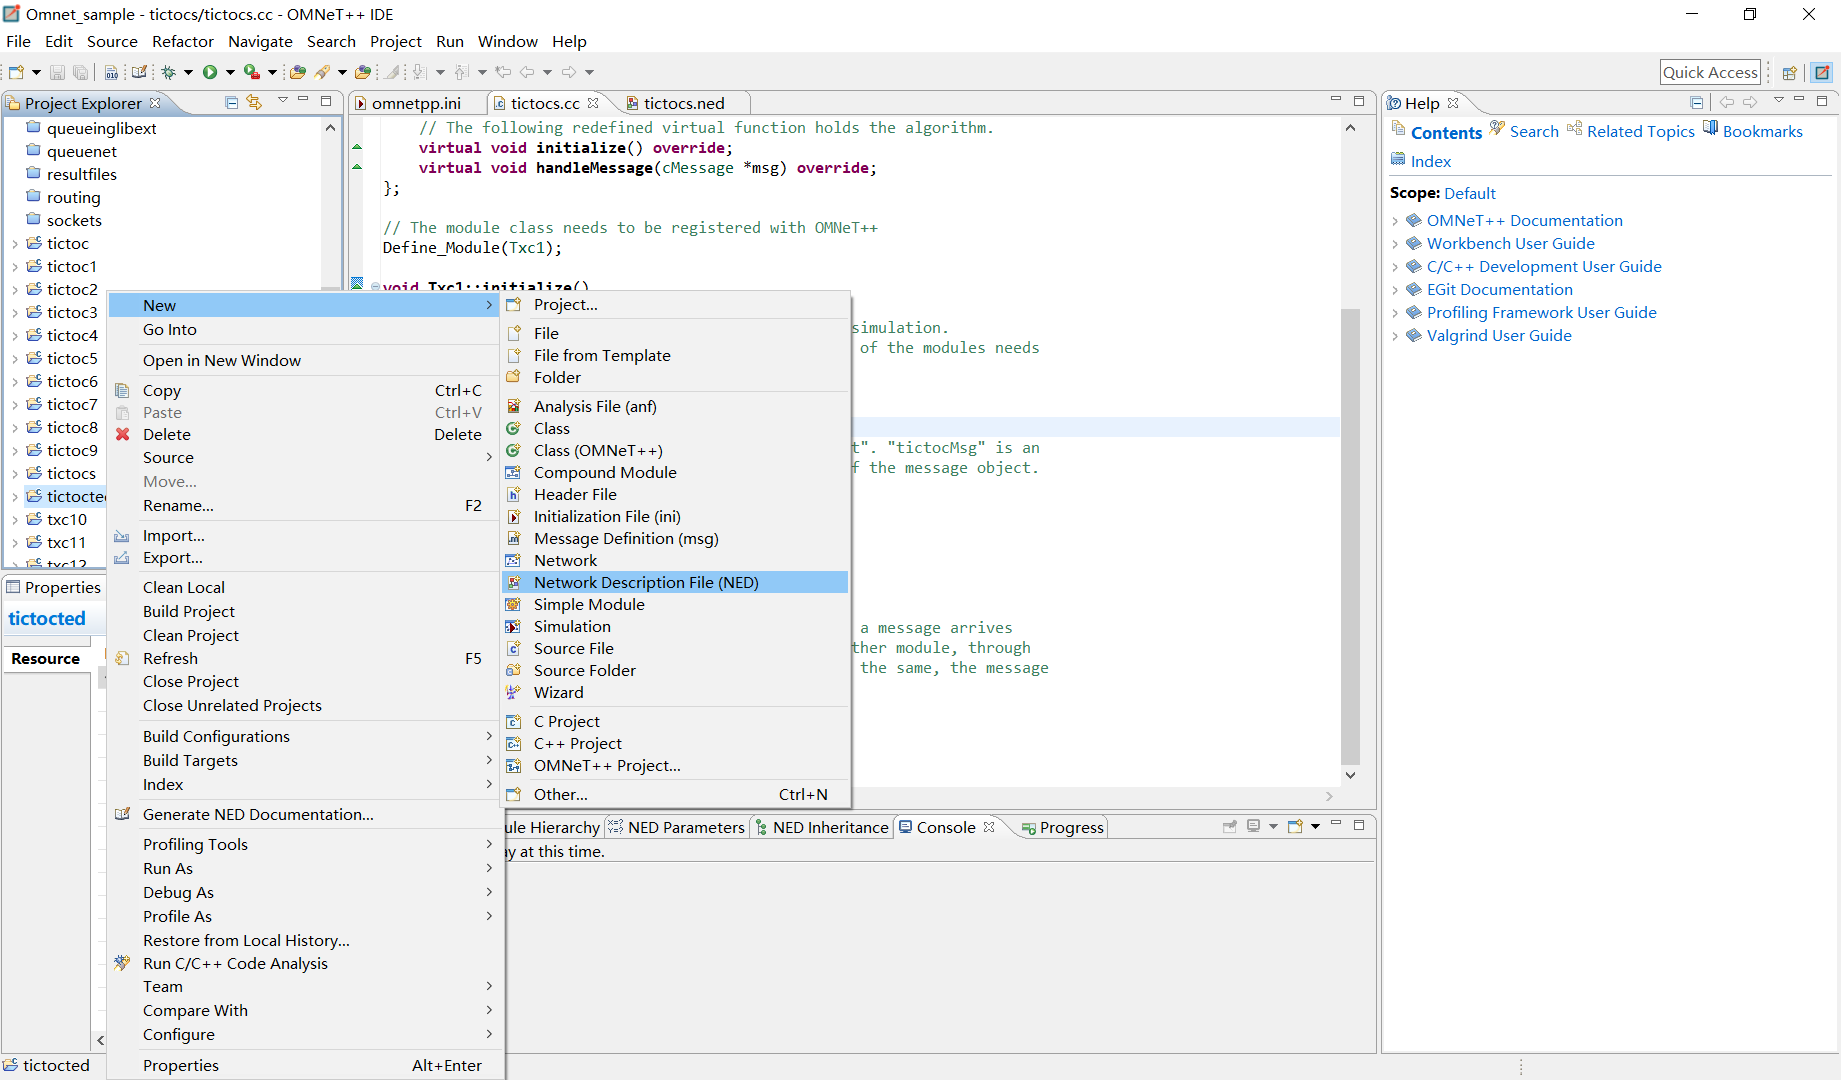
Task: Open the Build Configurations submenu
Action: point(305,736)
